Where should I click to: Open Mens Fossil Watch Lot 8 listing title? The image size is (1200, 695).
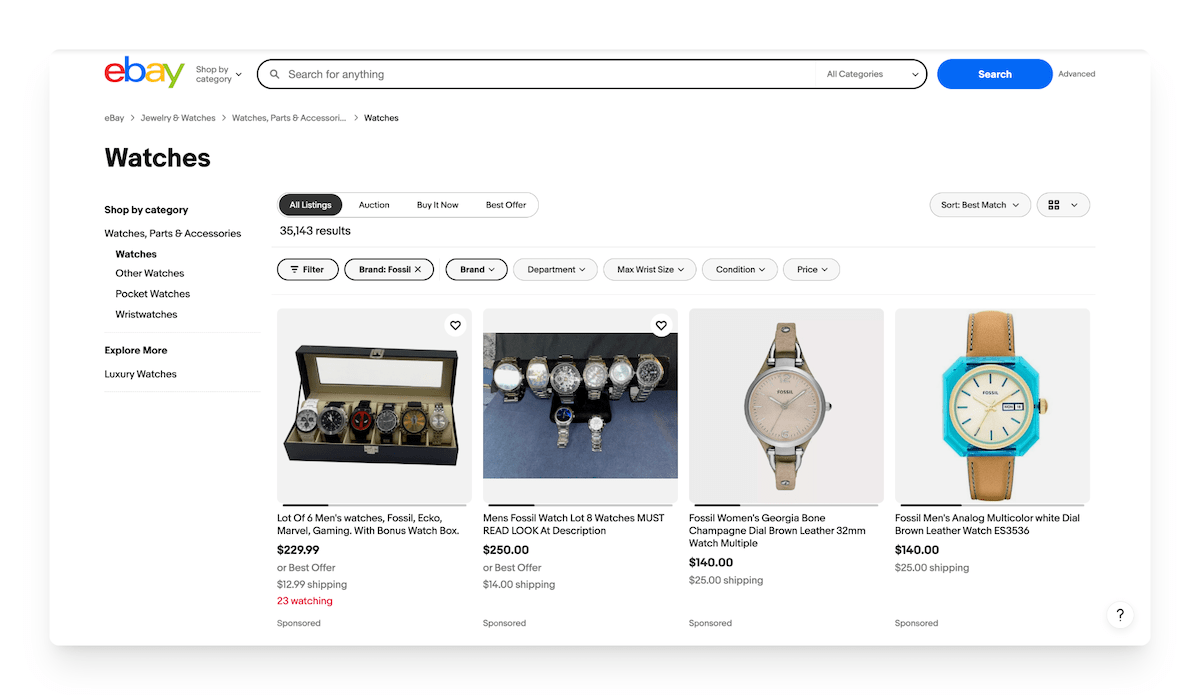pyautogui.click(x=574, y=524)
